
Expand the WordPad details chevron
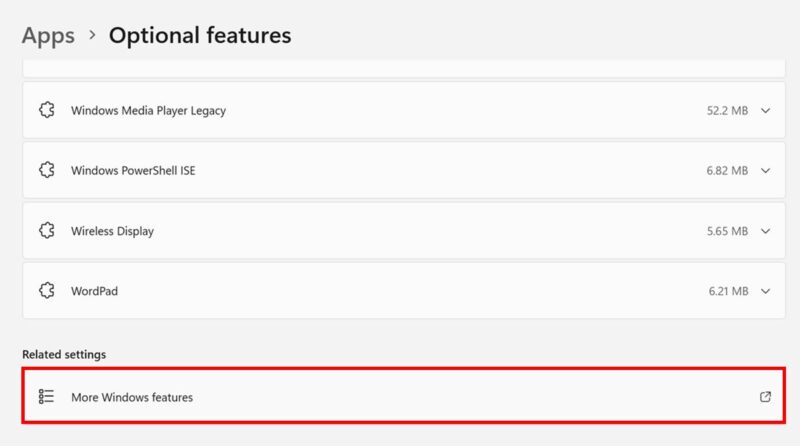click(766, 291)
